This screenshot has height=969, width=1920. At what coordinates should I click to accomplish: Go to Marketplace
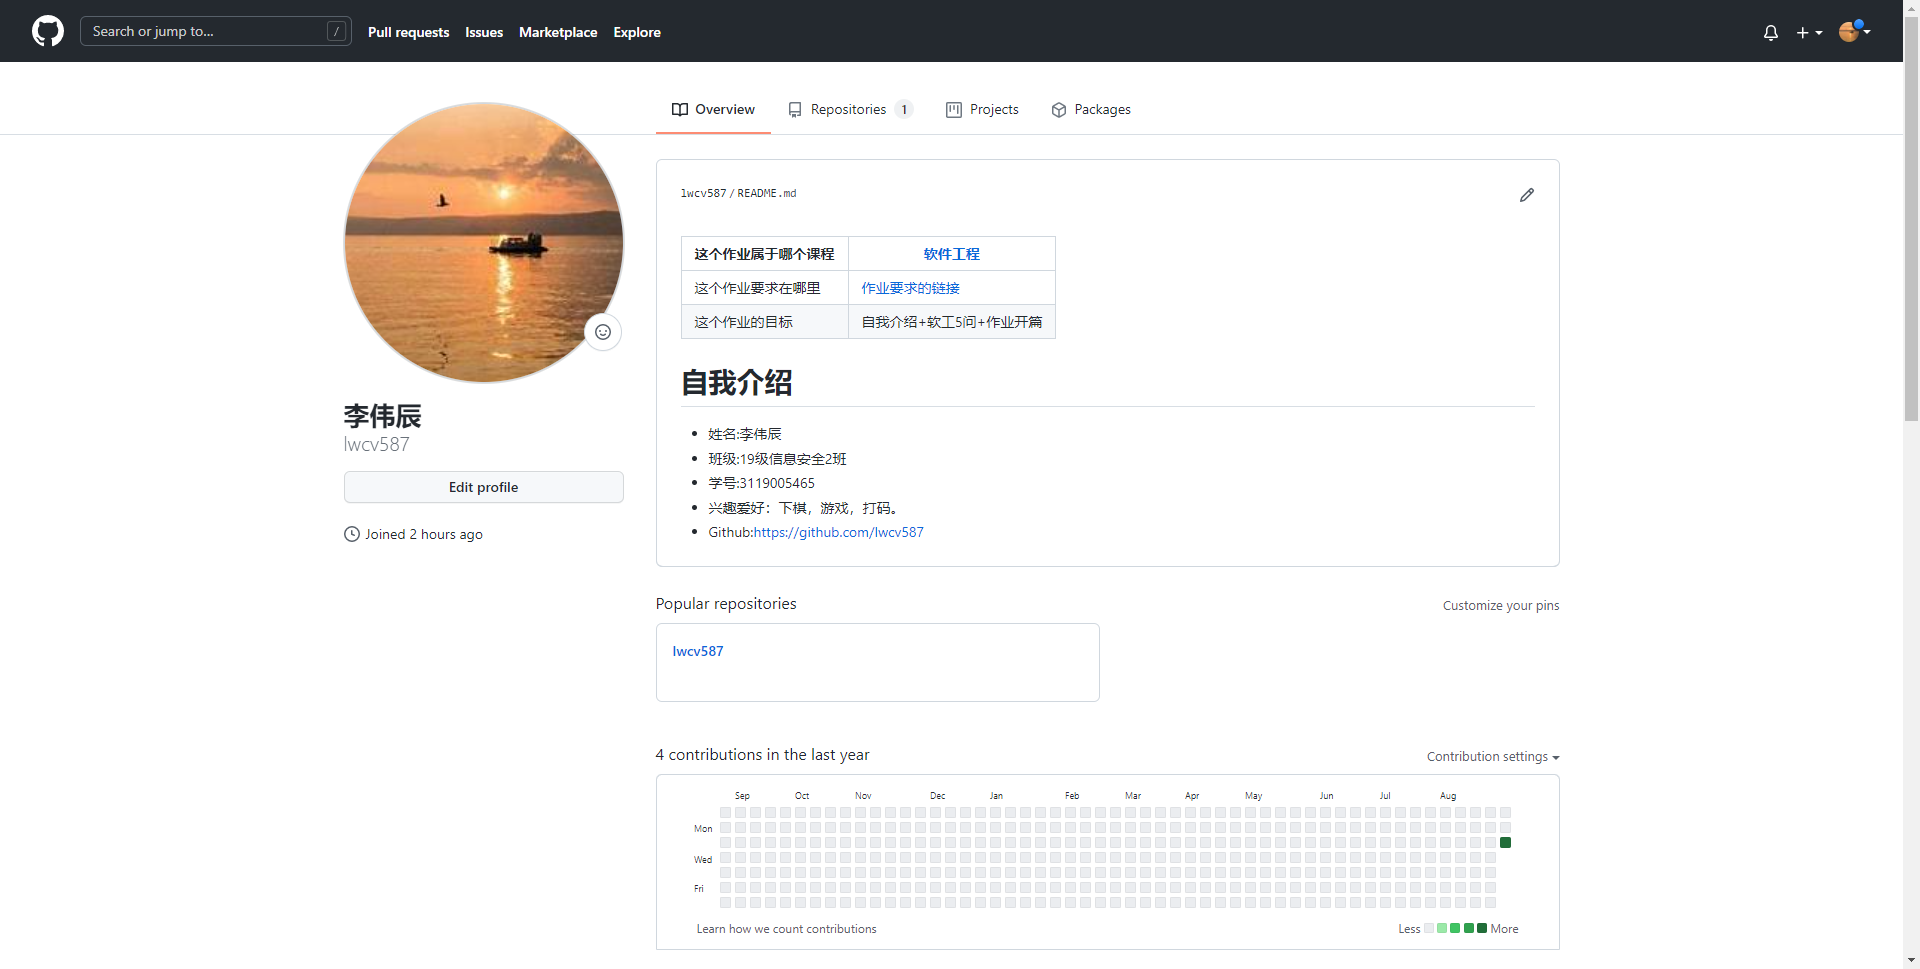tap(558, 32)
